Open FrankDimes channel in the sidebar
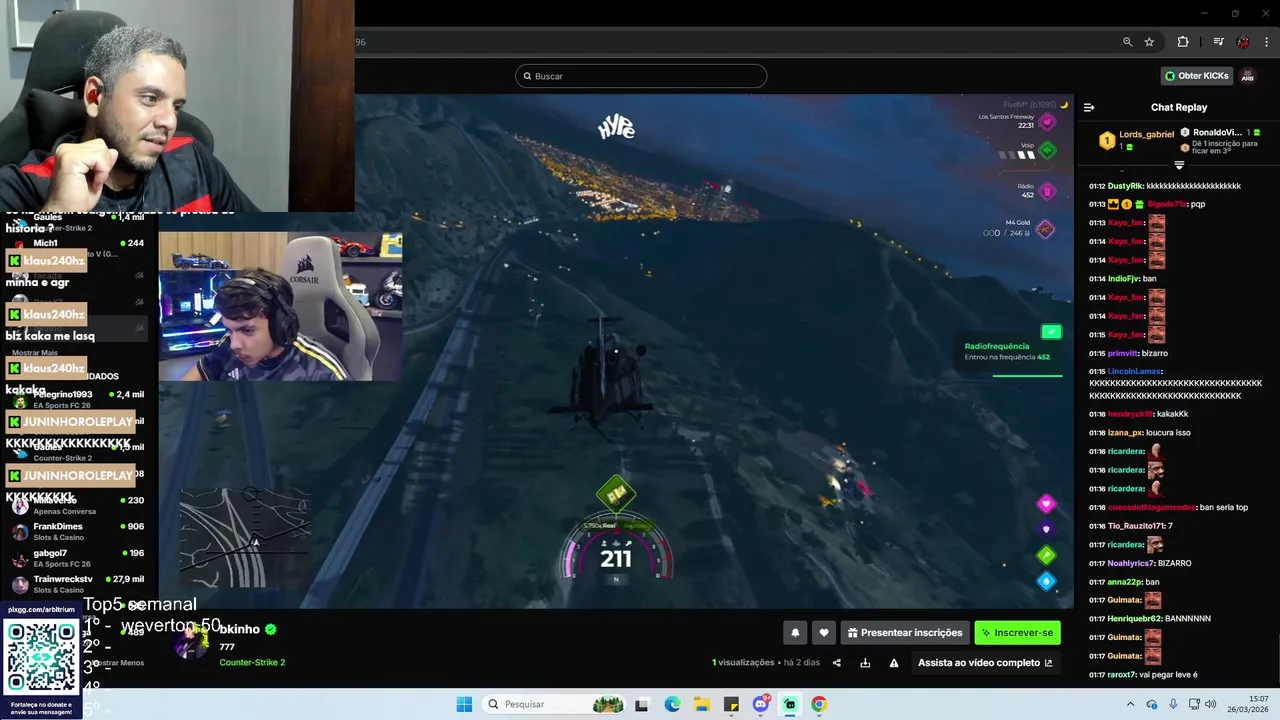Screen dimensions: 1280x720 (80, 531)
